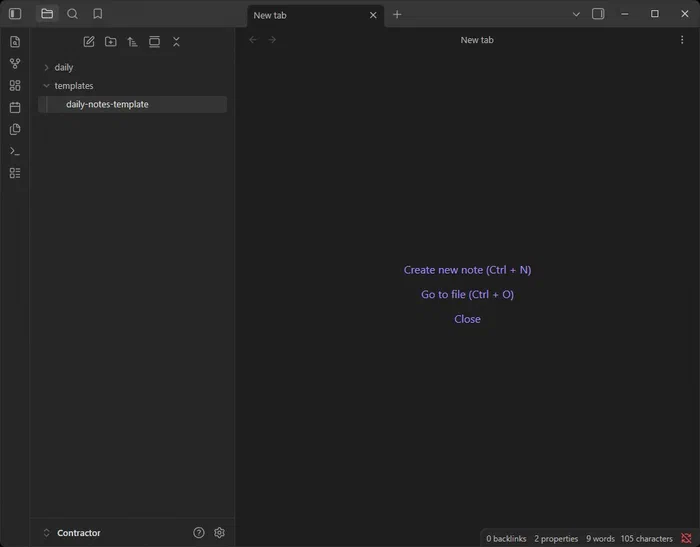Click red sync status icon
Viewport: 700px width, 547px height.
686,539
